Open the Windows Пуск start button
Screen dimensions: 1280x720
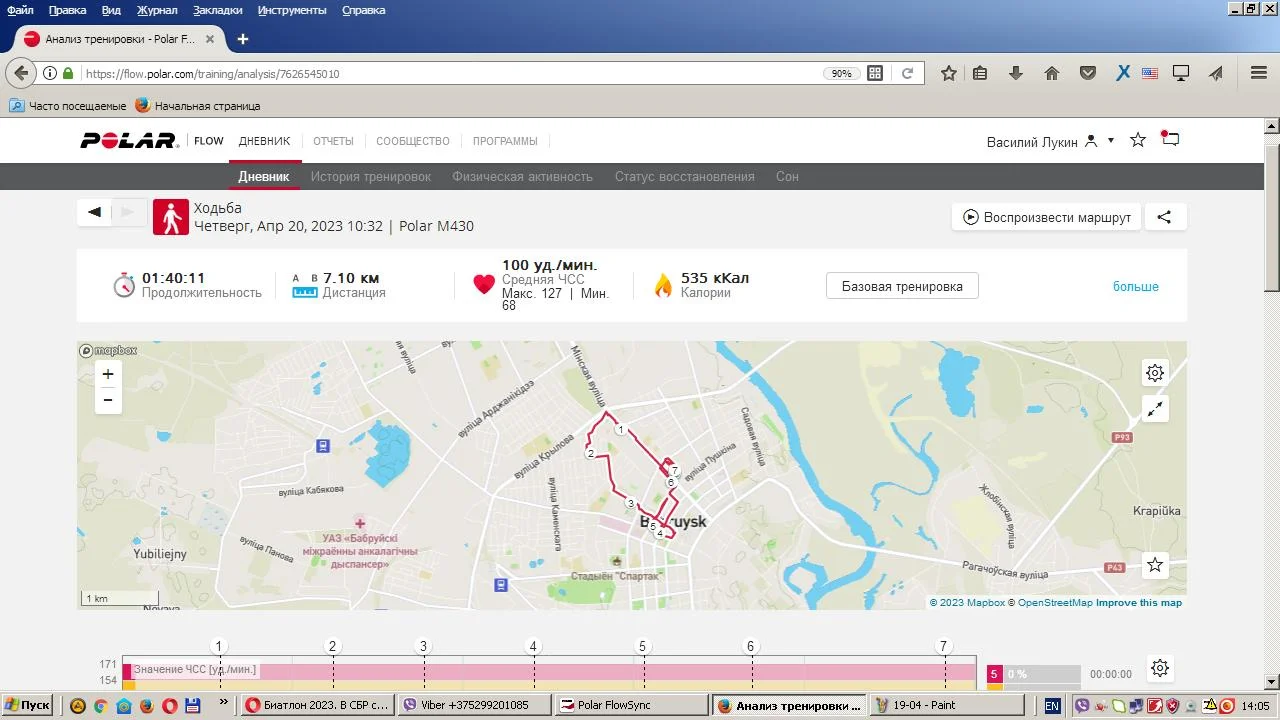coord(27,705)
